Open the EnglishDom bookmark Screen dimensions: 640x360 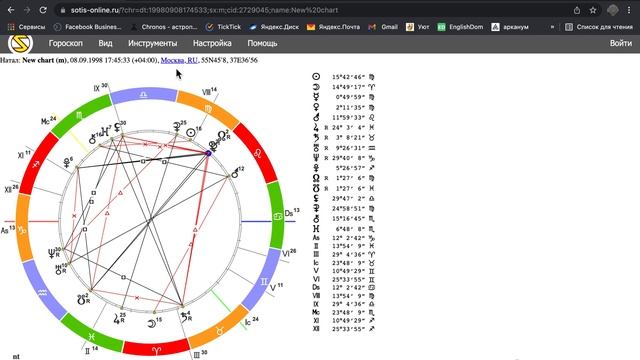[x=460, y=27]
